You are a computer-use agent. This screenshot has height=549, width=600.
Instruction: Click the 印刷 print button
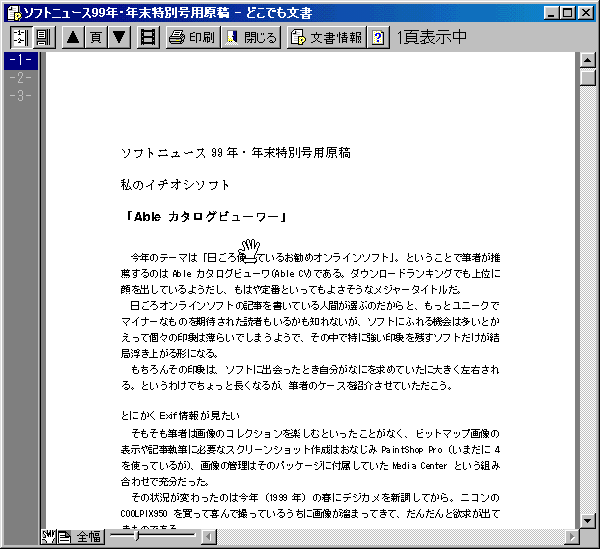(x=193, y=37)
